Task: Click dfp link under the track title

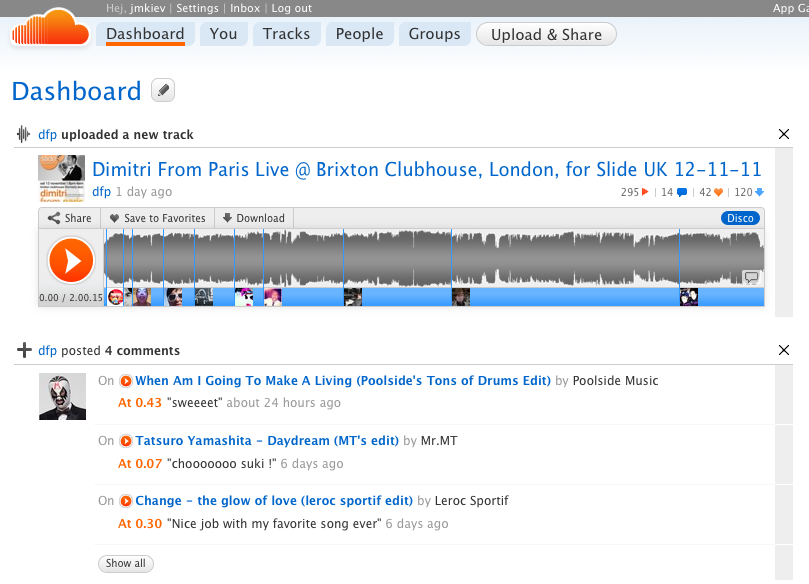Action: tap(101, 192)
